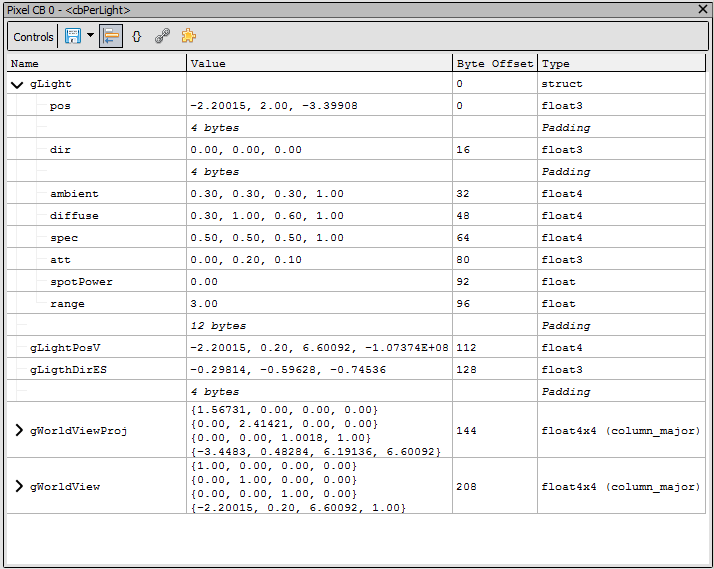
Task: Click the Type column header
Action: point(622,63)
